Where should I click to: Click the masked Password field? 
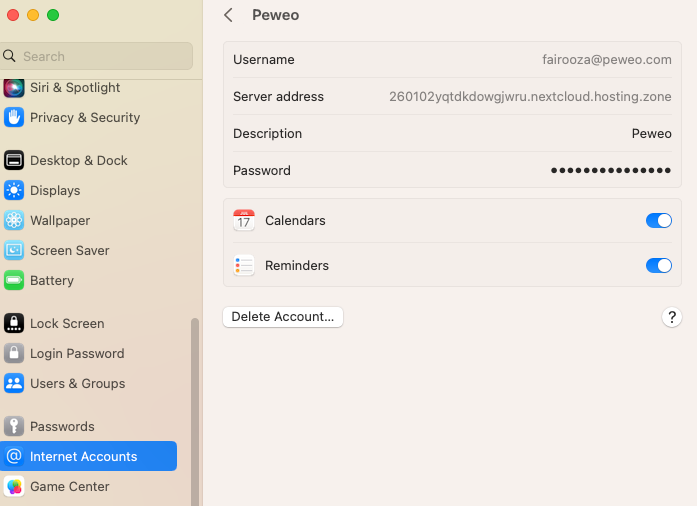tap(611, 170)
